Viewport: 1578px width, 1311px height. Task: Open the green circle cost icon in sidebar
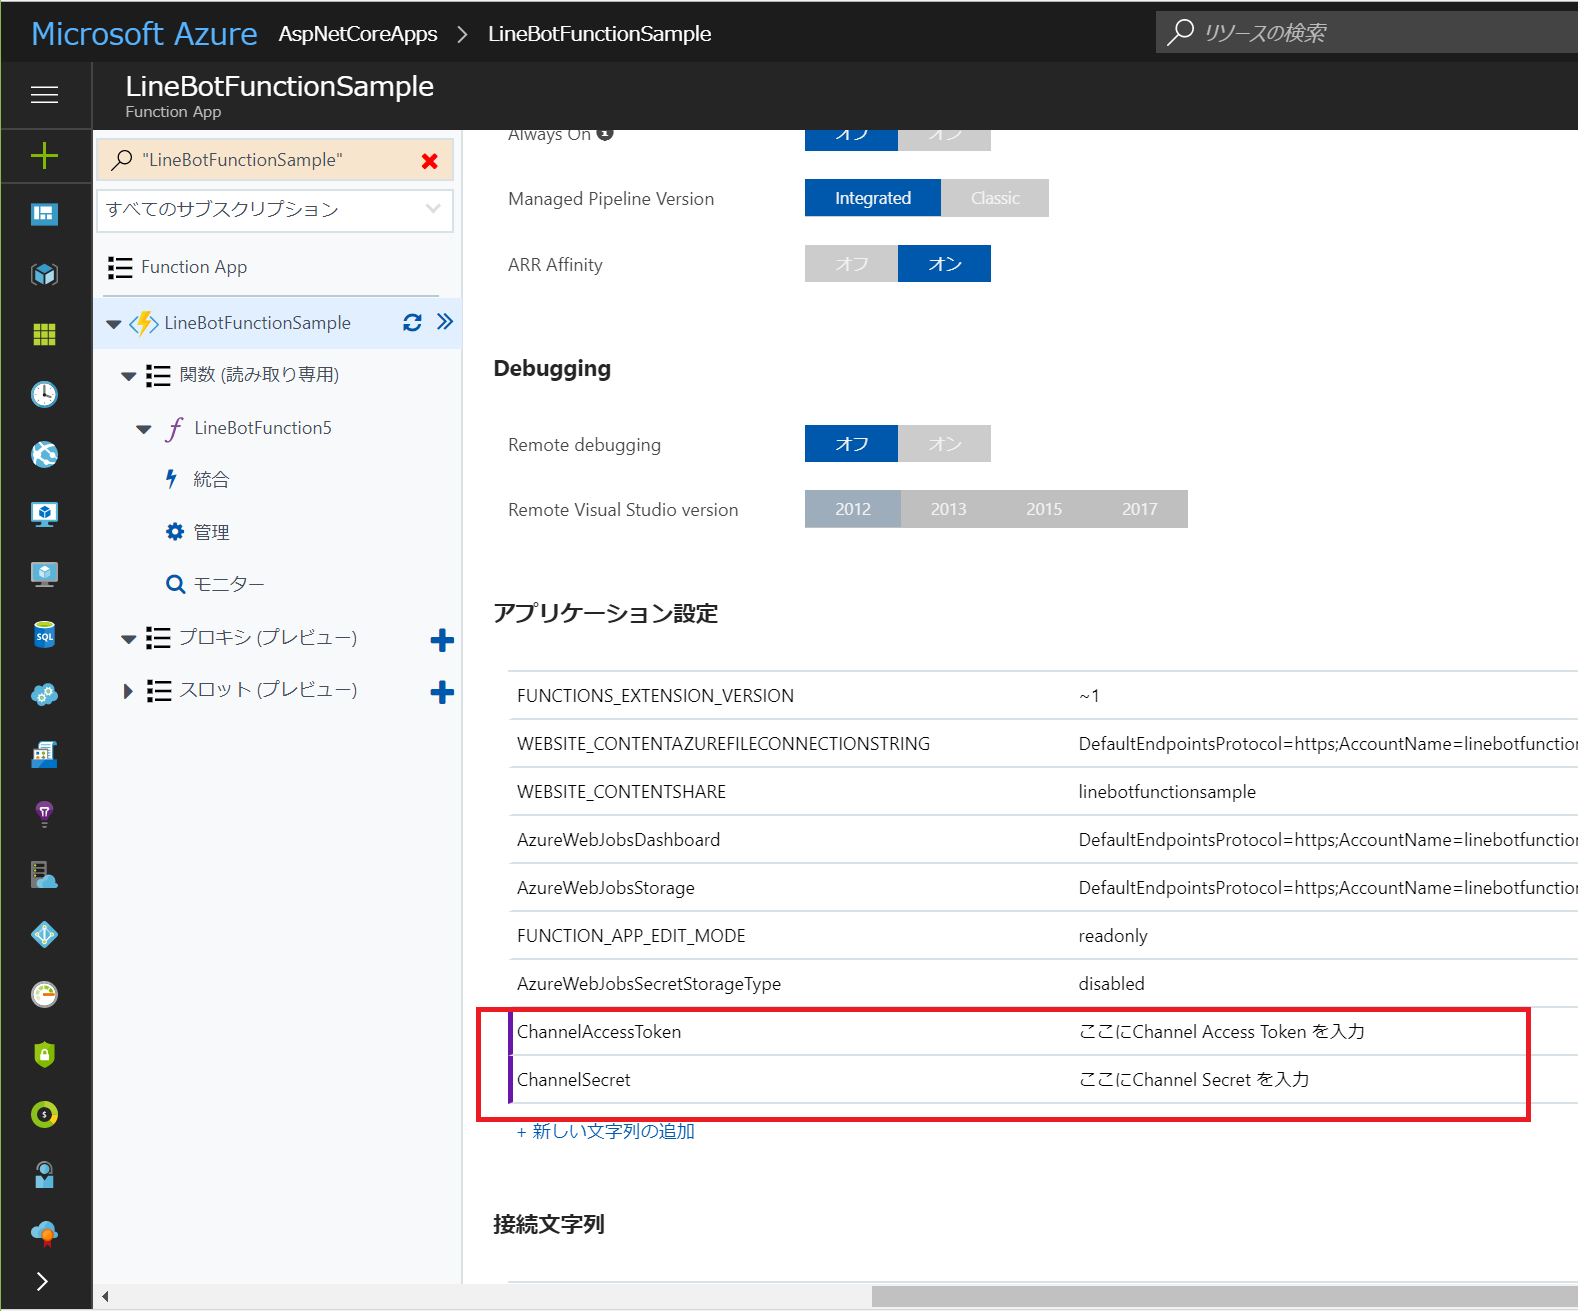click(44, 1114)
